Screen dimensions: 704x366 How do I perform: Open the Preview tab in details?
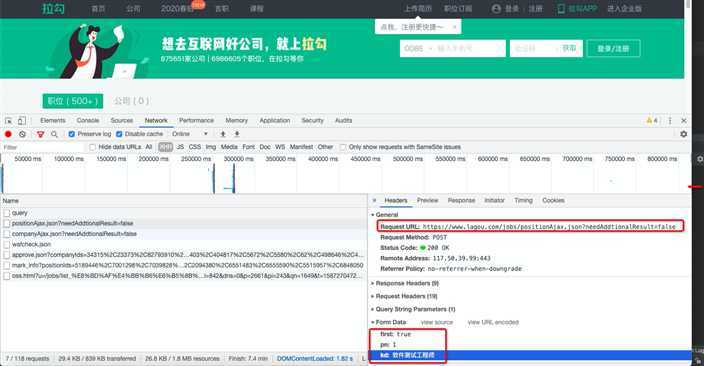point(427,200)
